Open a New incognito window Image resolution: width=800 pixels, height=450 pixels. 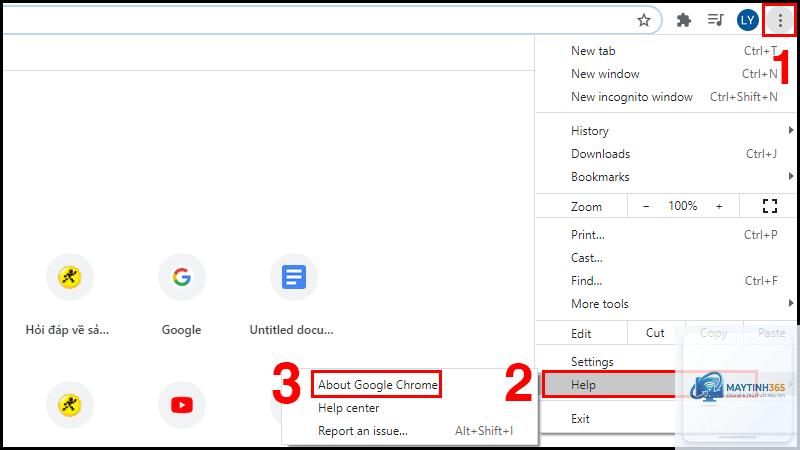(666, 97)
